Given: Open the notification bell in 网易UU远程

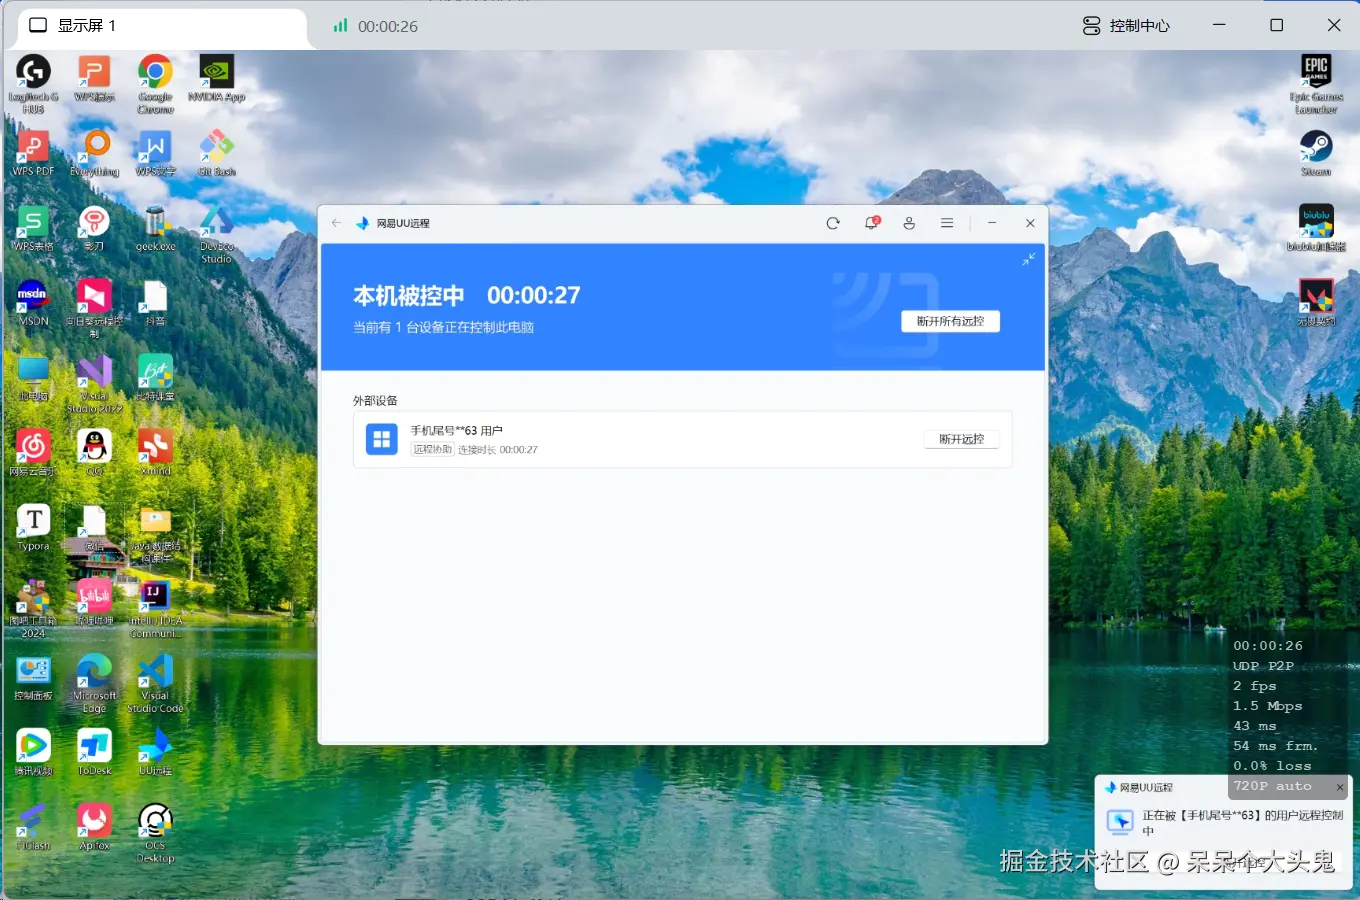Looking at the screenshot, I should pos(871,223).
